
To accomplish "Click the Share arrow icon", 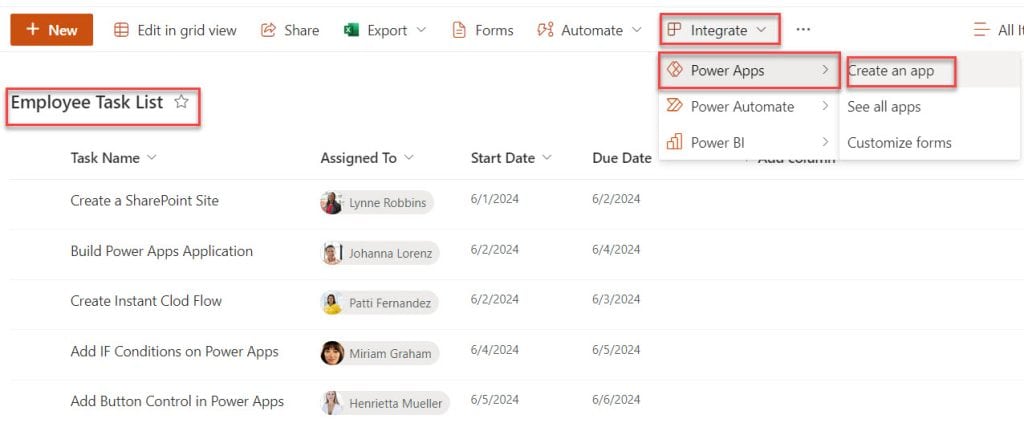I will [268, 30].
